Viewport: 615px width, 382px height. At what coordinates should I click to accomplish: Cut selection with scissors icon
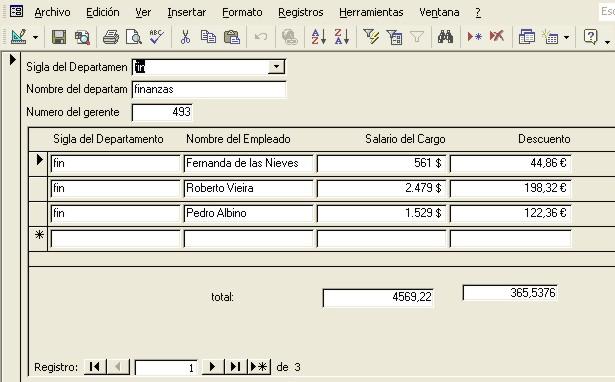coord(185,37)
